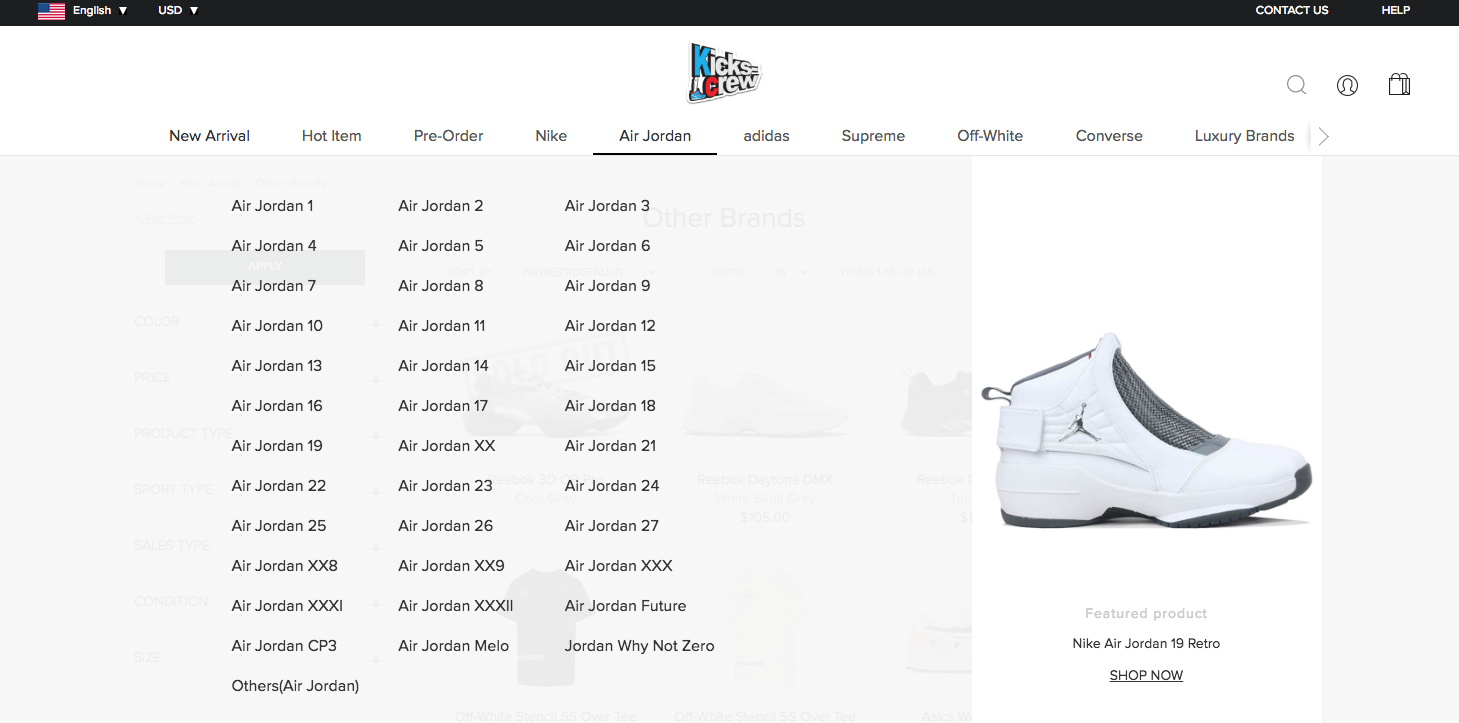
Task: Select Air Jordan 22
Action: 279,486
